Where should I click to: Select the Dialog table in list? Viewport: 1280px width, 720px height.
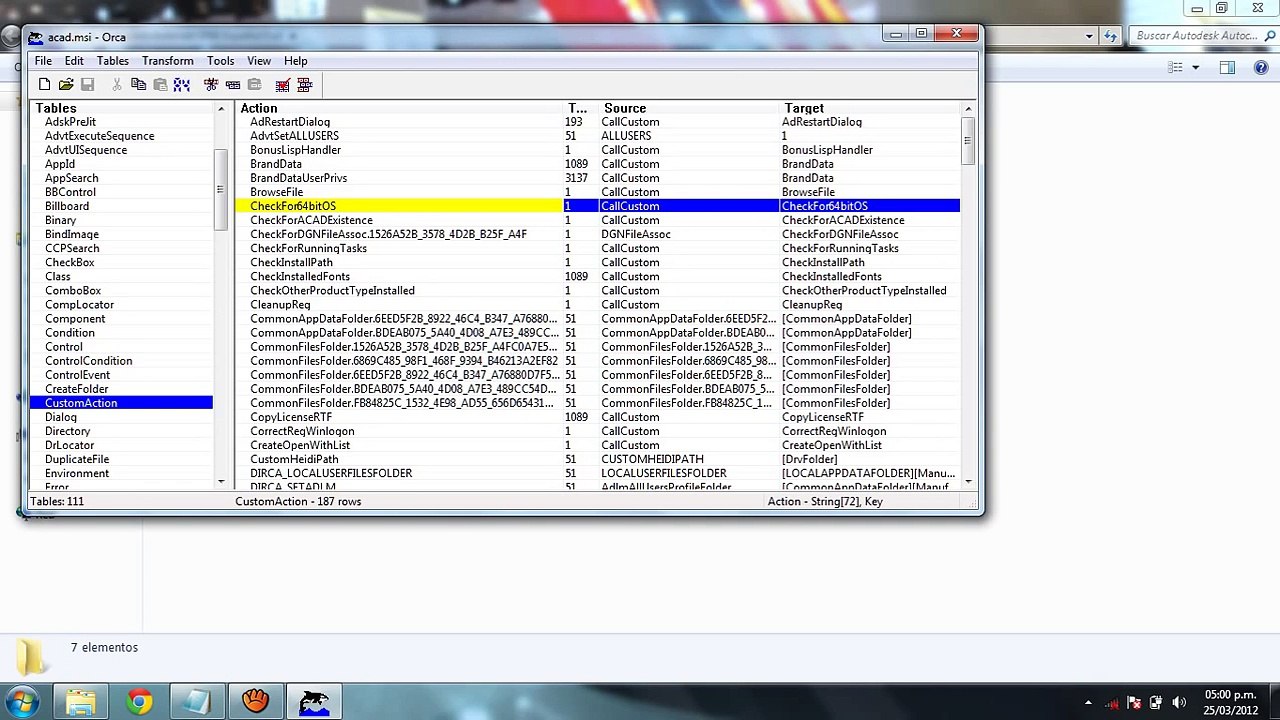pos(61,417)
